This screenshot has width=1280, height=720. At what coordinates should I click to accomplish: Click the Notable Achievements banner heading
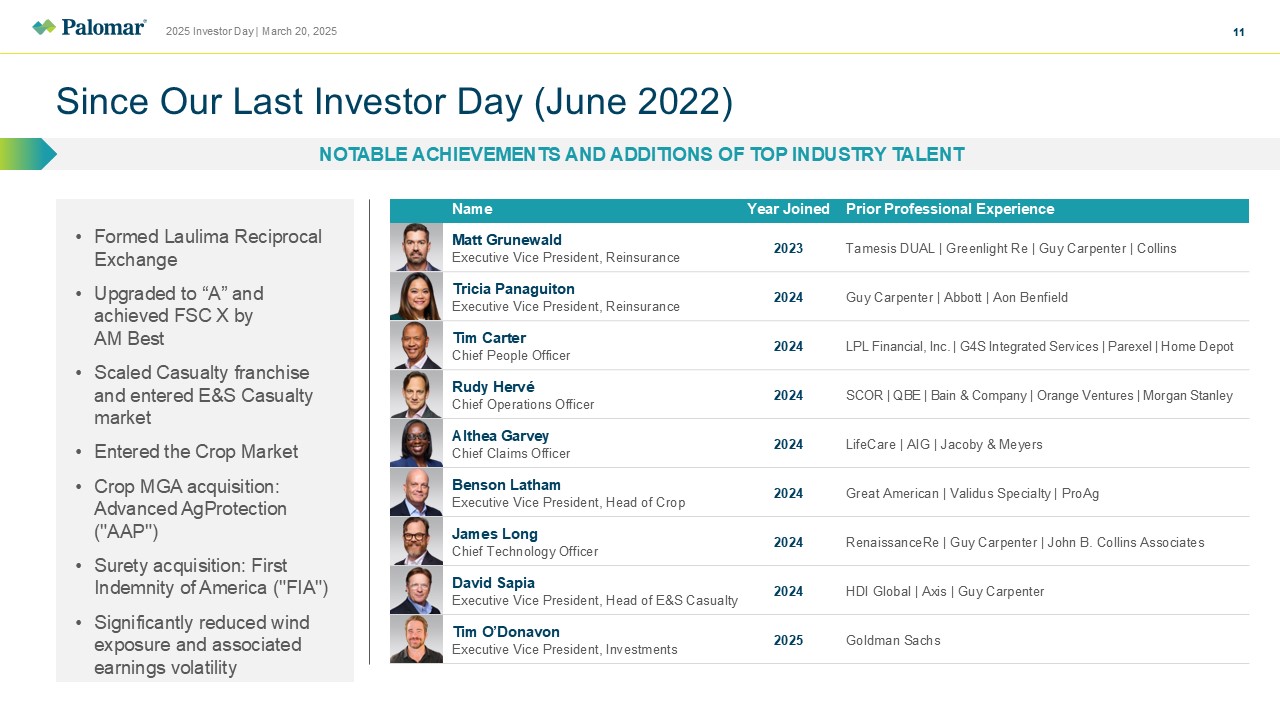tap(641, 154)
